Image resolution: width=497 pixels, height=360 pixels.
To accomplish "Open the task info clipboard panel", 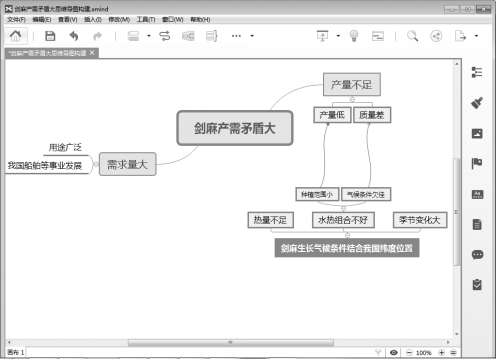I will (477, 285).
